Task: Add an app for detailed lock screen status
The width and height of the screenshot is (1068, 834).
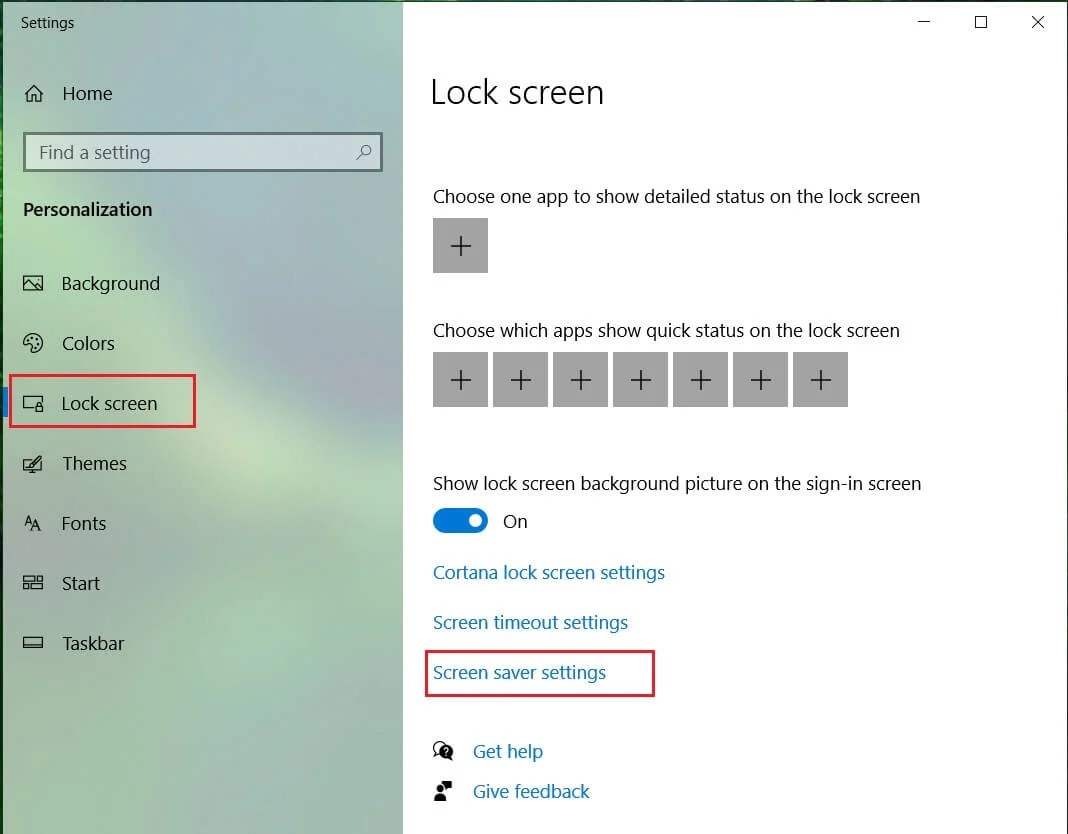Action: click(x=460, y=245)
